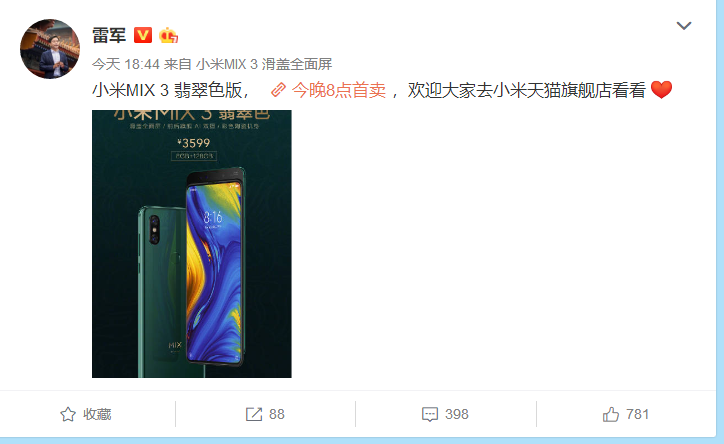Click the 收藏 label
This screenshot has height=444, width=724.
tap(97, 414)
